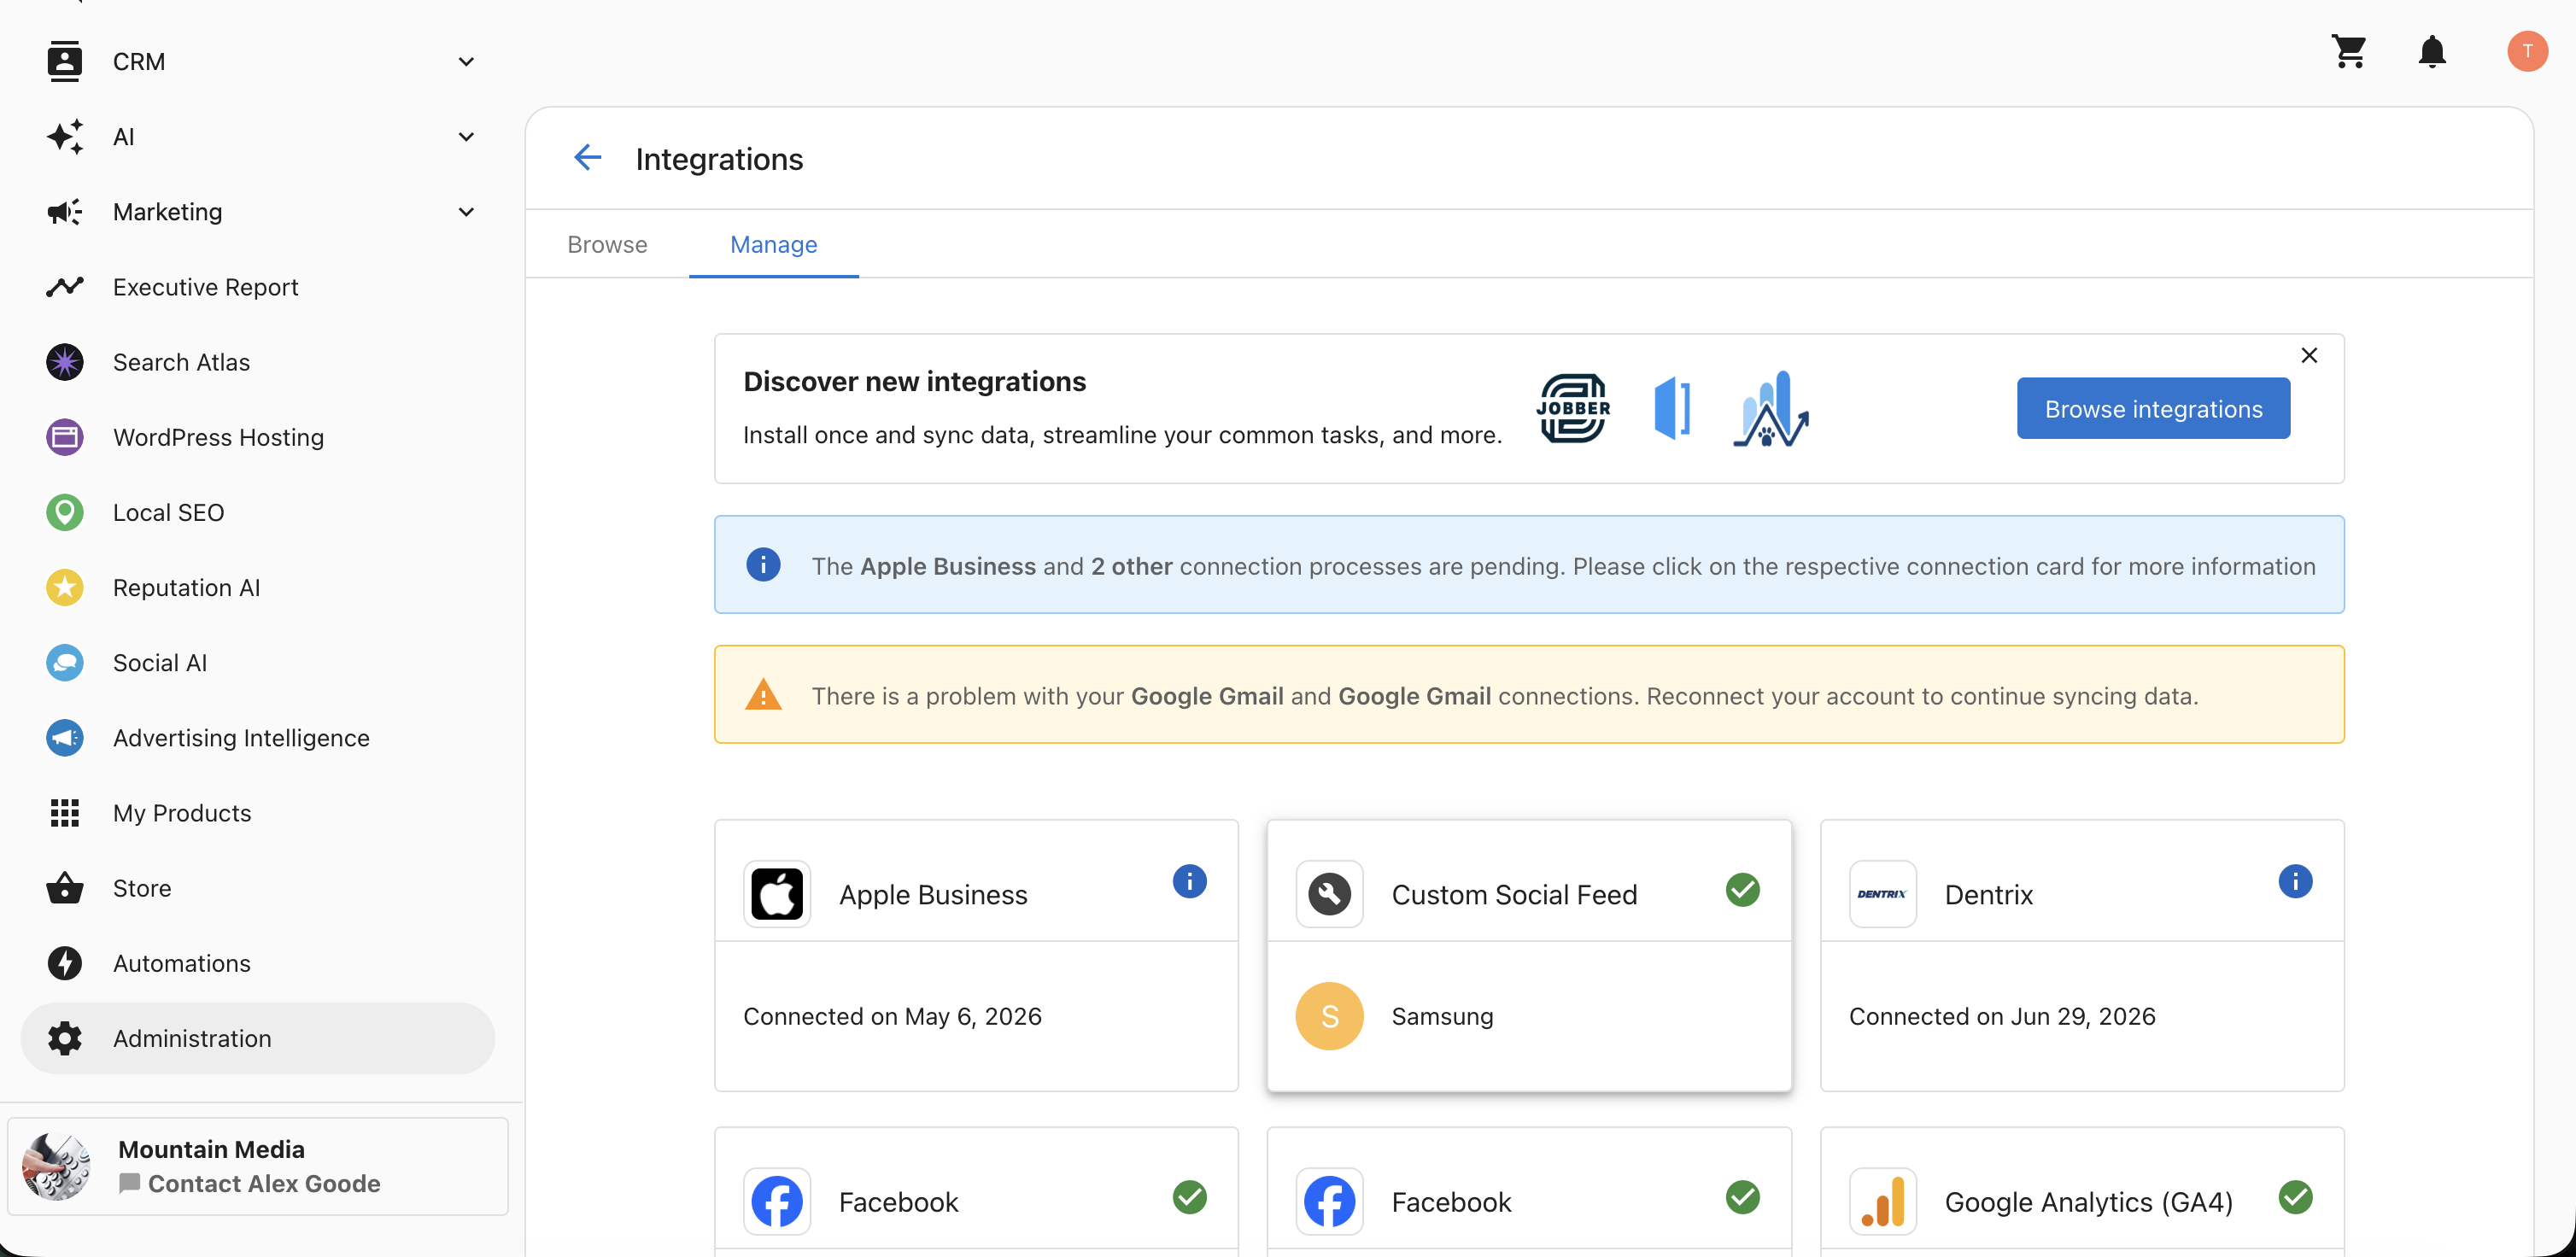The height and width of the screenshot is (1257, 2576).
Task: Click the Jobber logo in banner
Action: point(1573,408)
